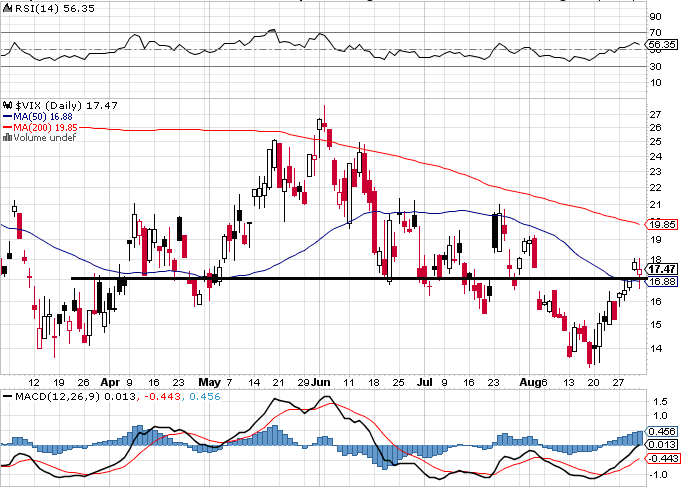Click the Jul month label on date axis
Screen dimensions: 685x487
[x=425, y=382]
